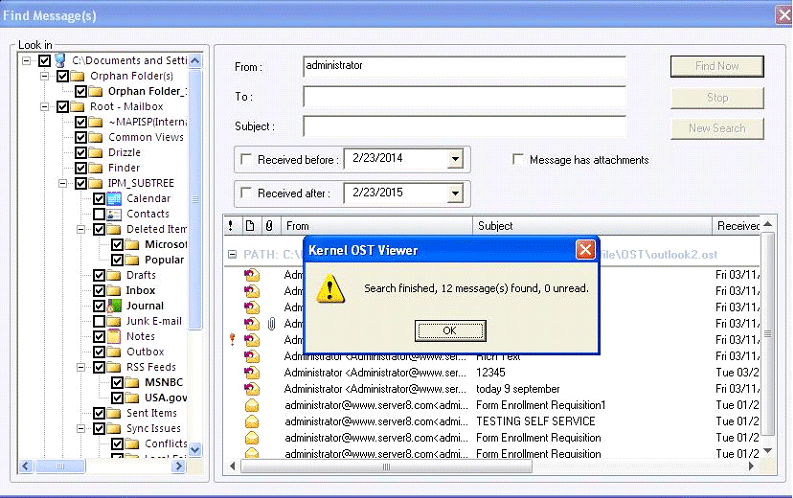This screenshot has height=498, width=793.
Task: Close the Kernel OST Viewer dialog
Action: coord(585,250)
